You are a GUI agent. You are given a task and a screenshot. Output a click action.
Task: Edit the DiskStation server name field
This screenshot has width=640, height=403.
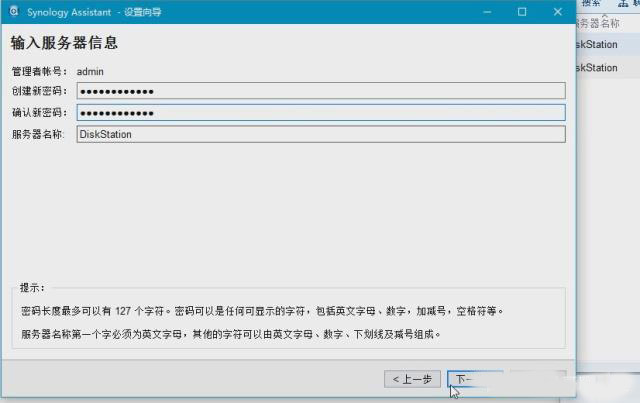click(x=321, y=134)
